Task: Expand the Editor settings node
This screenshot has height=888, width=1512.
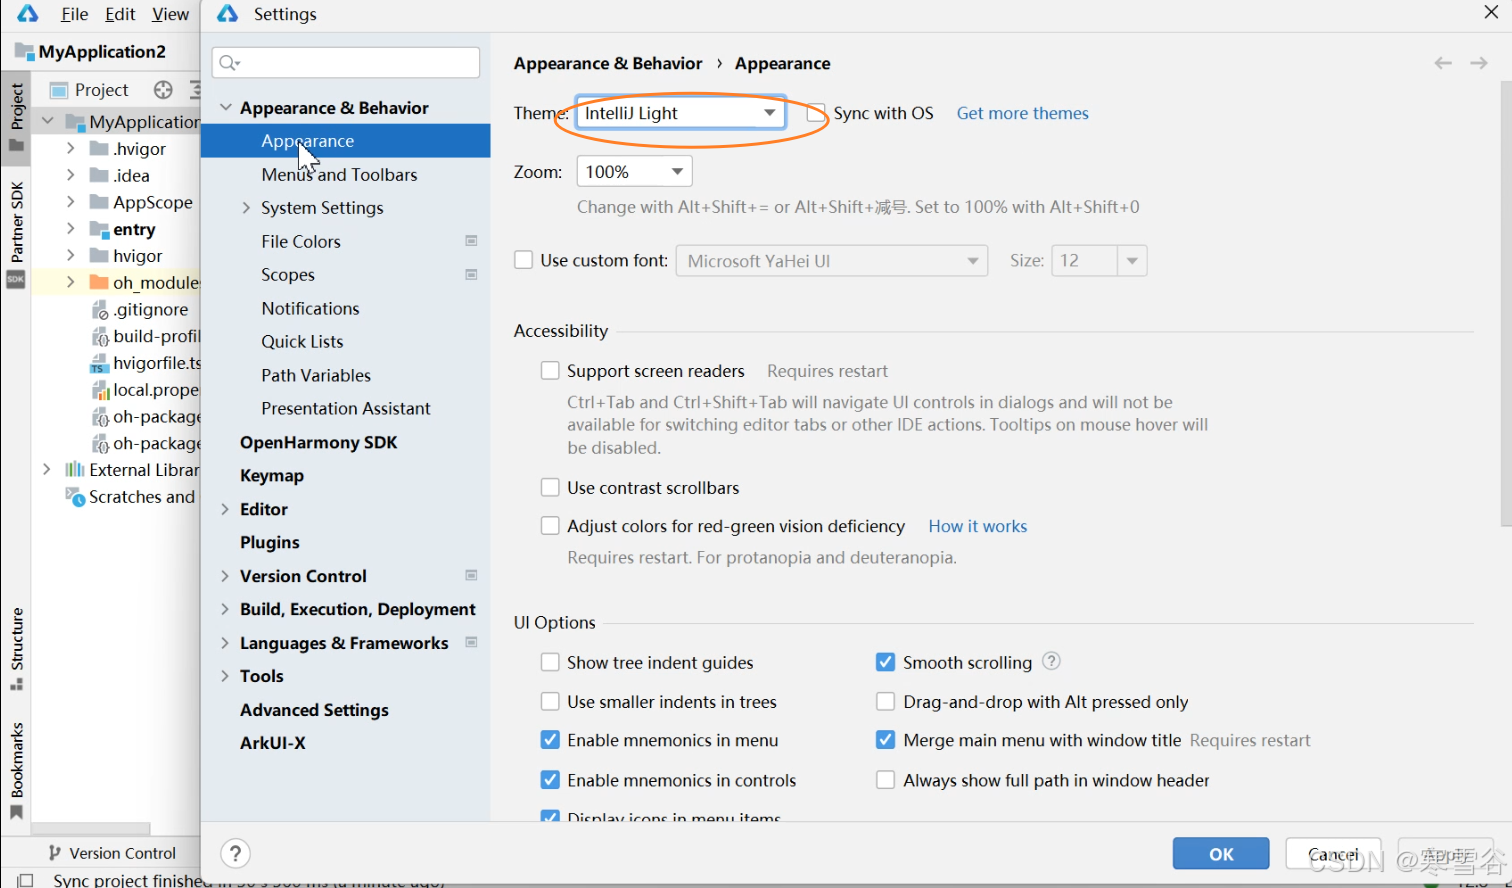Action: click(225, 509)
